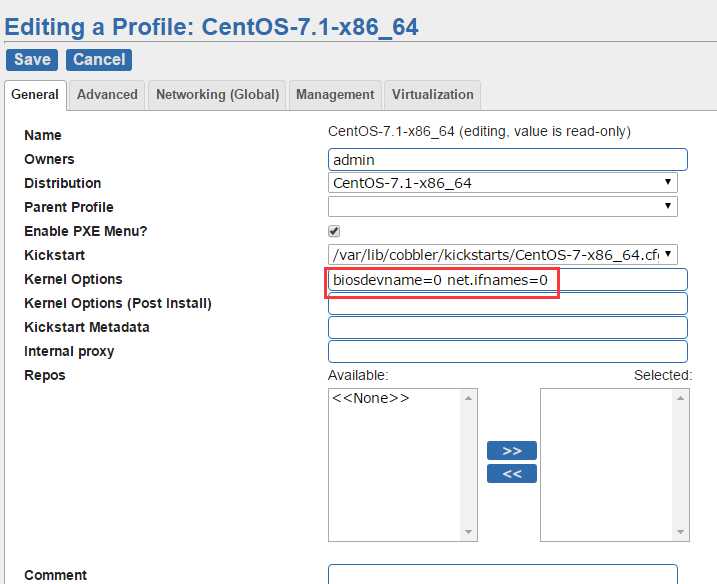The height and width of the screenshot is (584, 717).
Task: Open the Advanced tab
Action: (x=107, y=95)
